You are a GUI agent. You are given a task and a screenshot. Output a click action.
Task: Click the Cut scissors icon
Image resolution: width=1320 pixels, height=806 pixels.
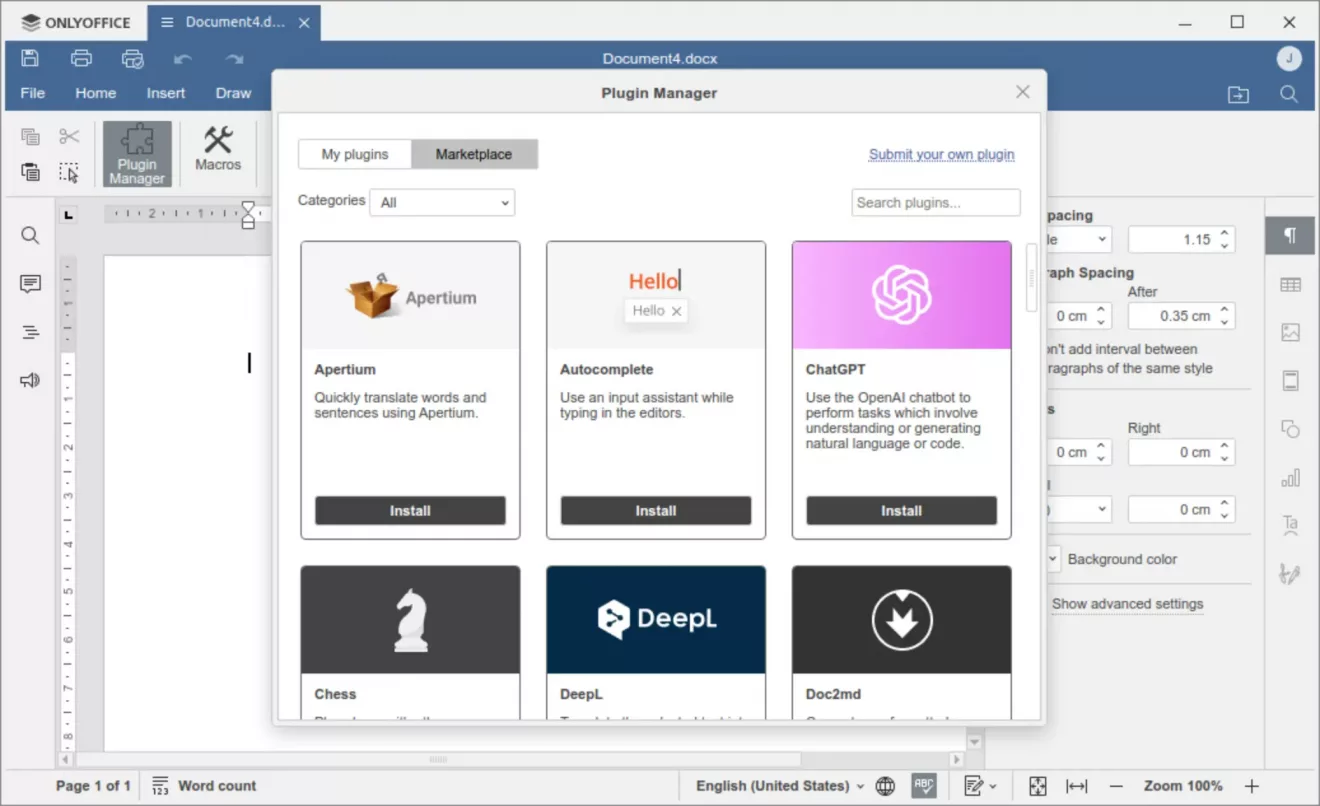click(x=69, y=137)
